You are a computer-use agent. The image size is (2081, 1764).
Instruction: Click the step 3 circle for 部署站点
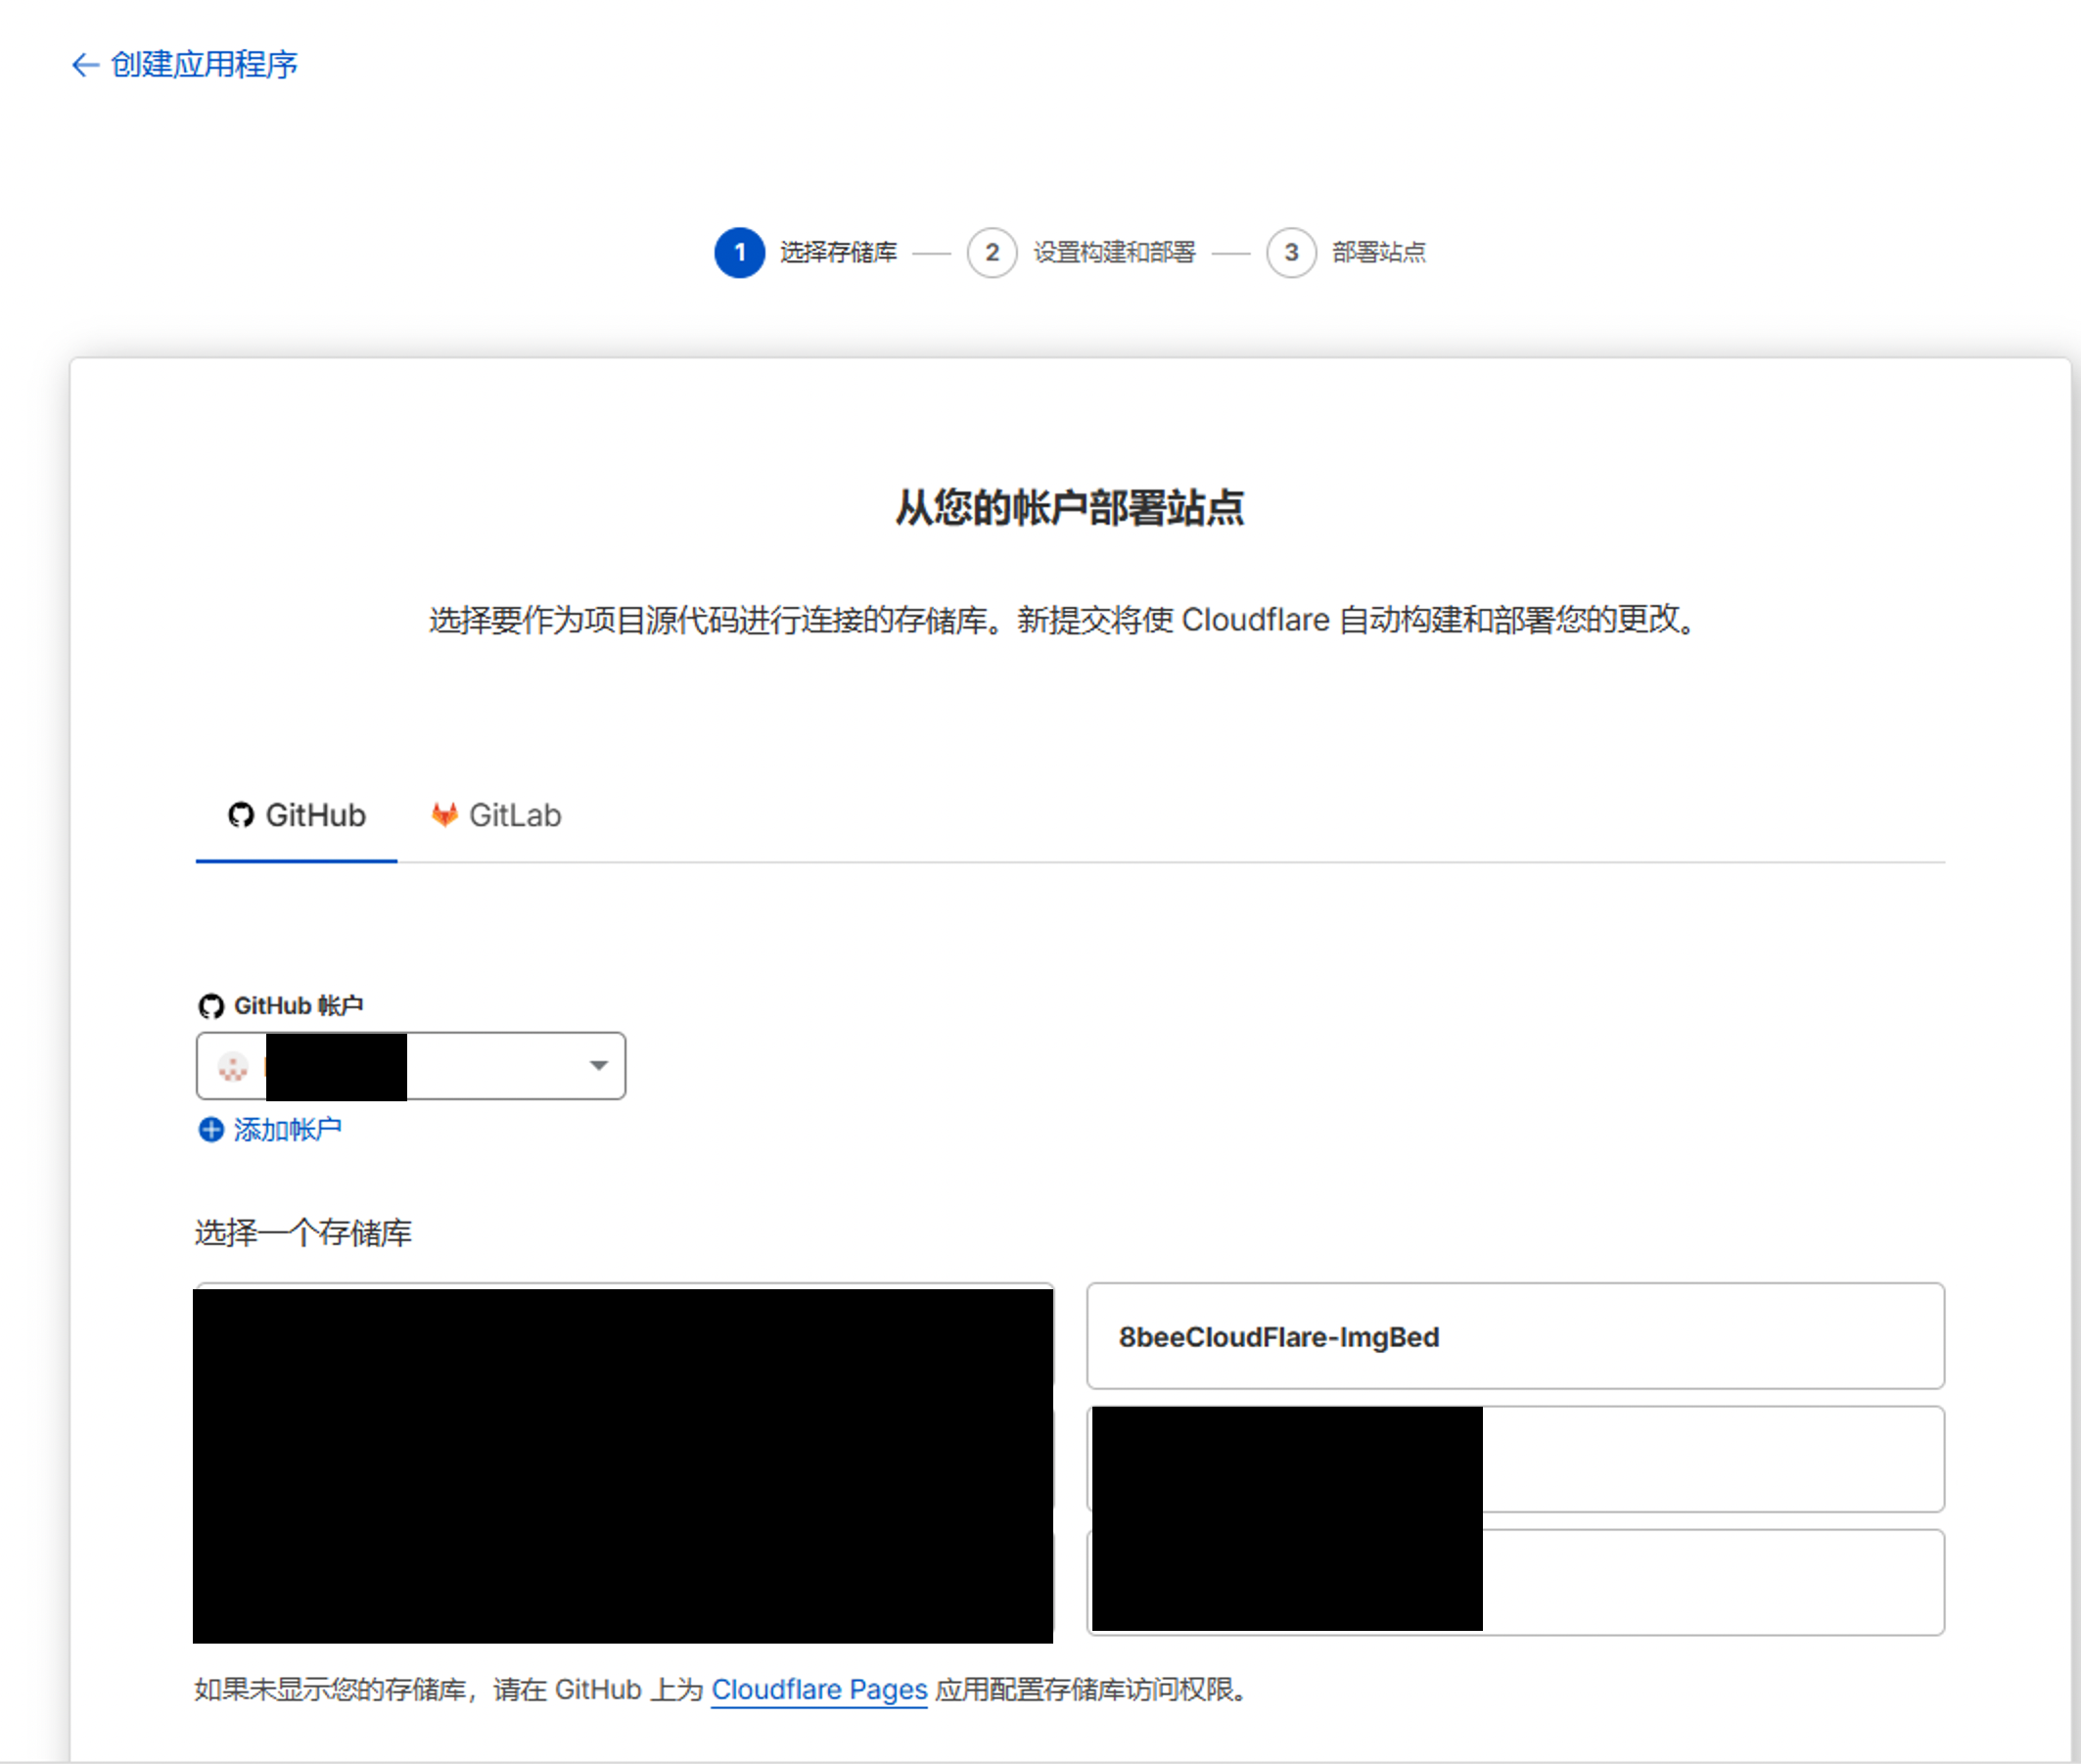(1291, 252)
